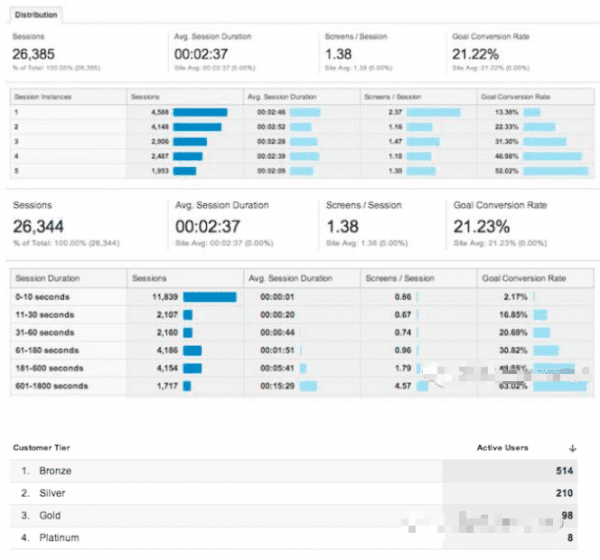Click the 1,717 sessions value

tap(167, 386)
